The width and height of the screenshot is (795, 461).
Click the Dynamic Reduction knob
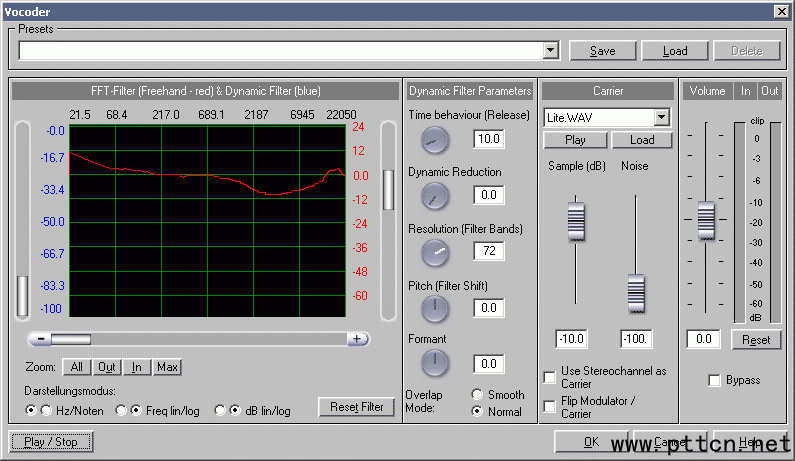click(x=435, y=196)
